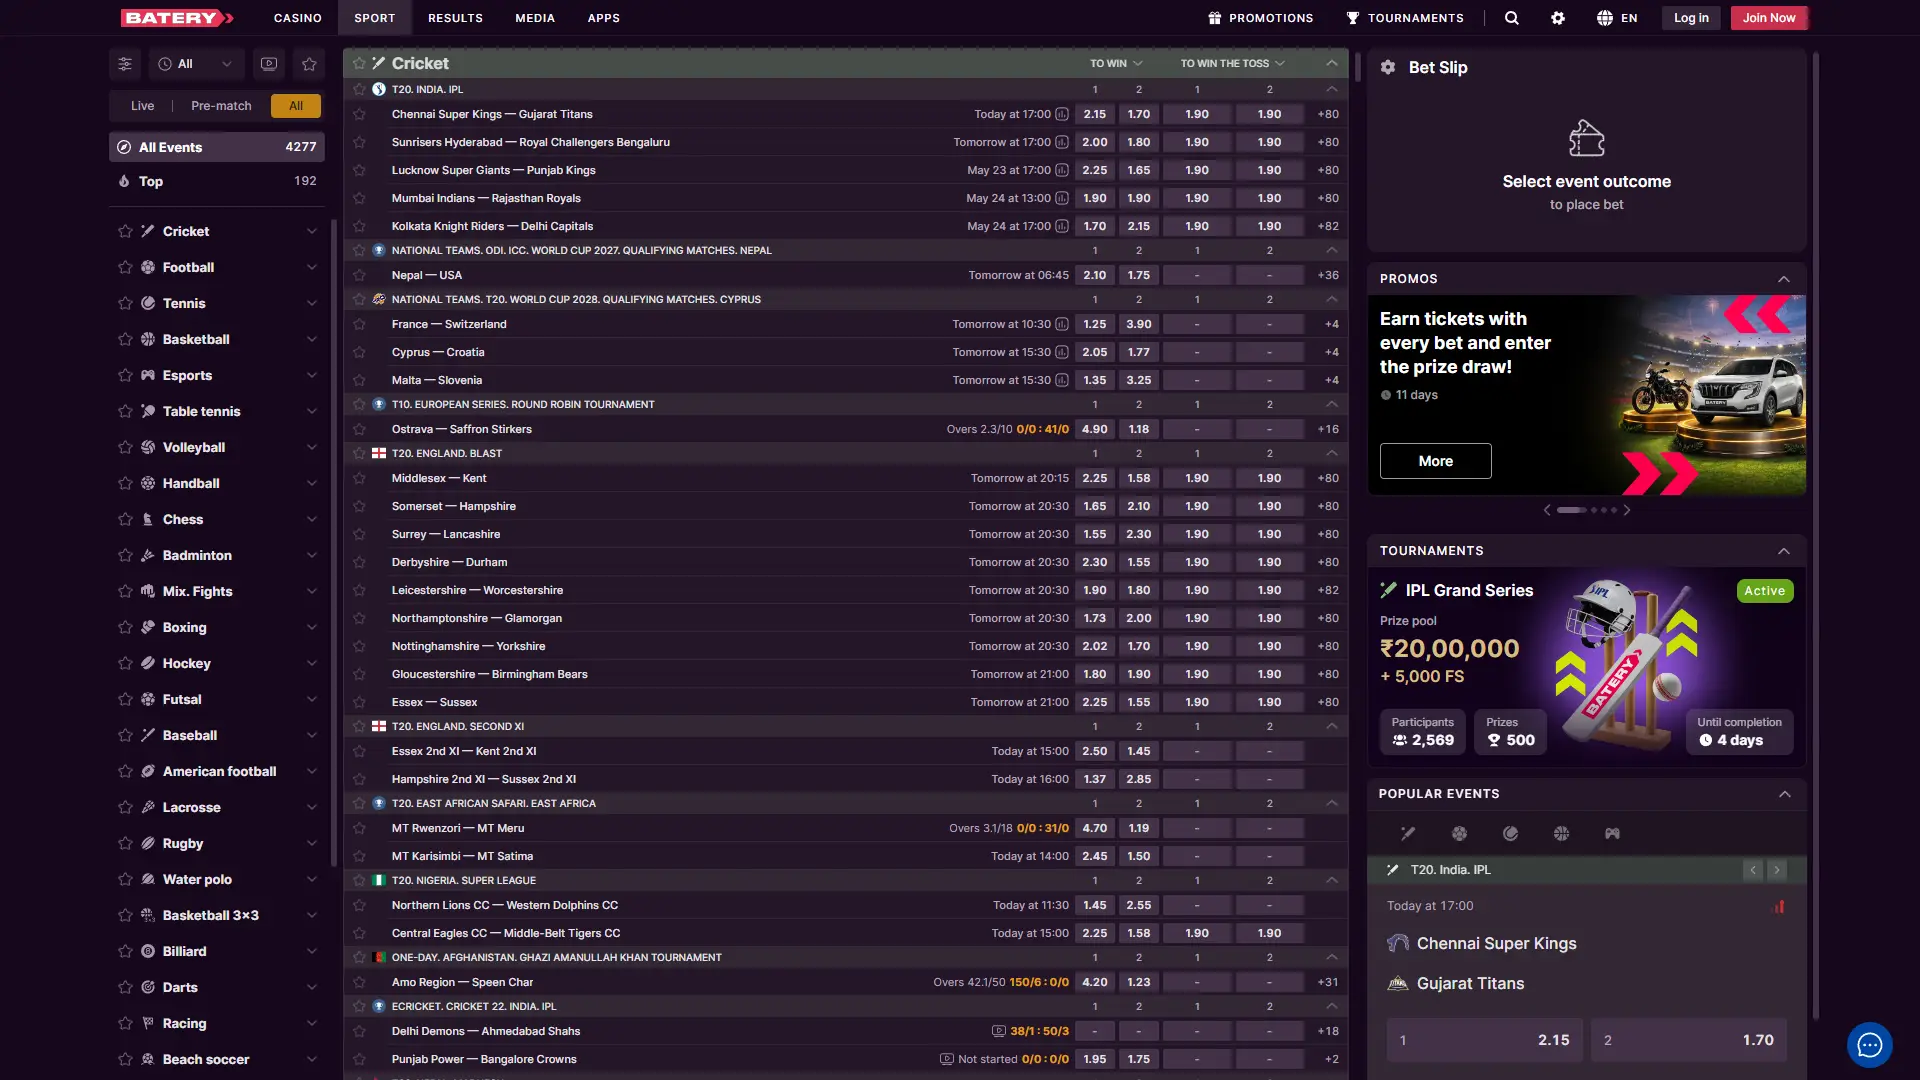Viewport: 1920px width, 1080px height.
Task: Expand Basketball in the sidebar
Action: coord(311,339)
